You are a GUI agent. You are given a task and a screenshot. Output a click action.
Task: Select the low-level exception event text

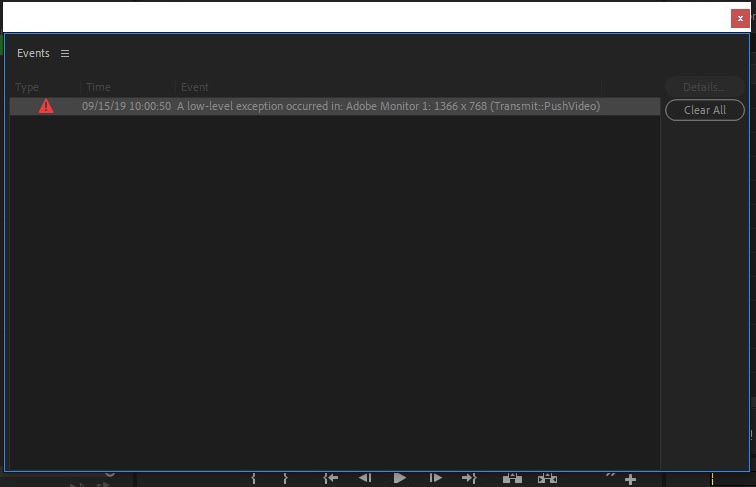(x=389, y=106)
